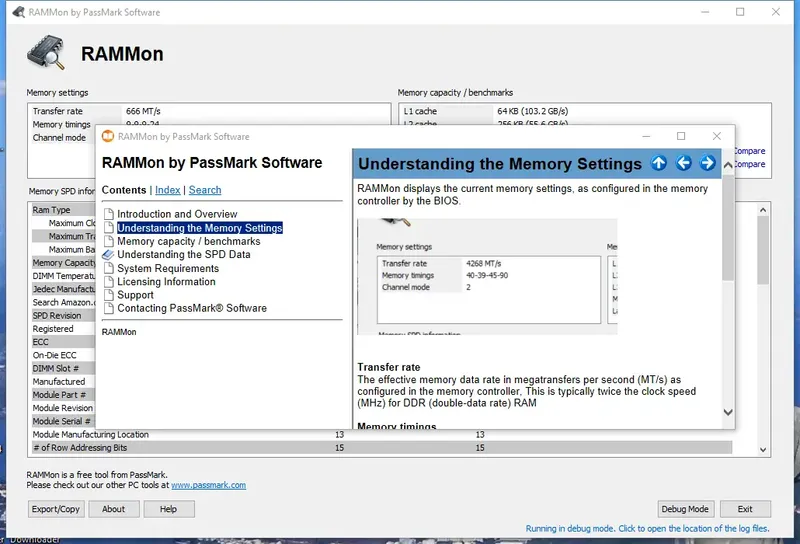Select the Ram Type row in SPD list
Viewport: 800px width, 544px height.
[63, 210]
